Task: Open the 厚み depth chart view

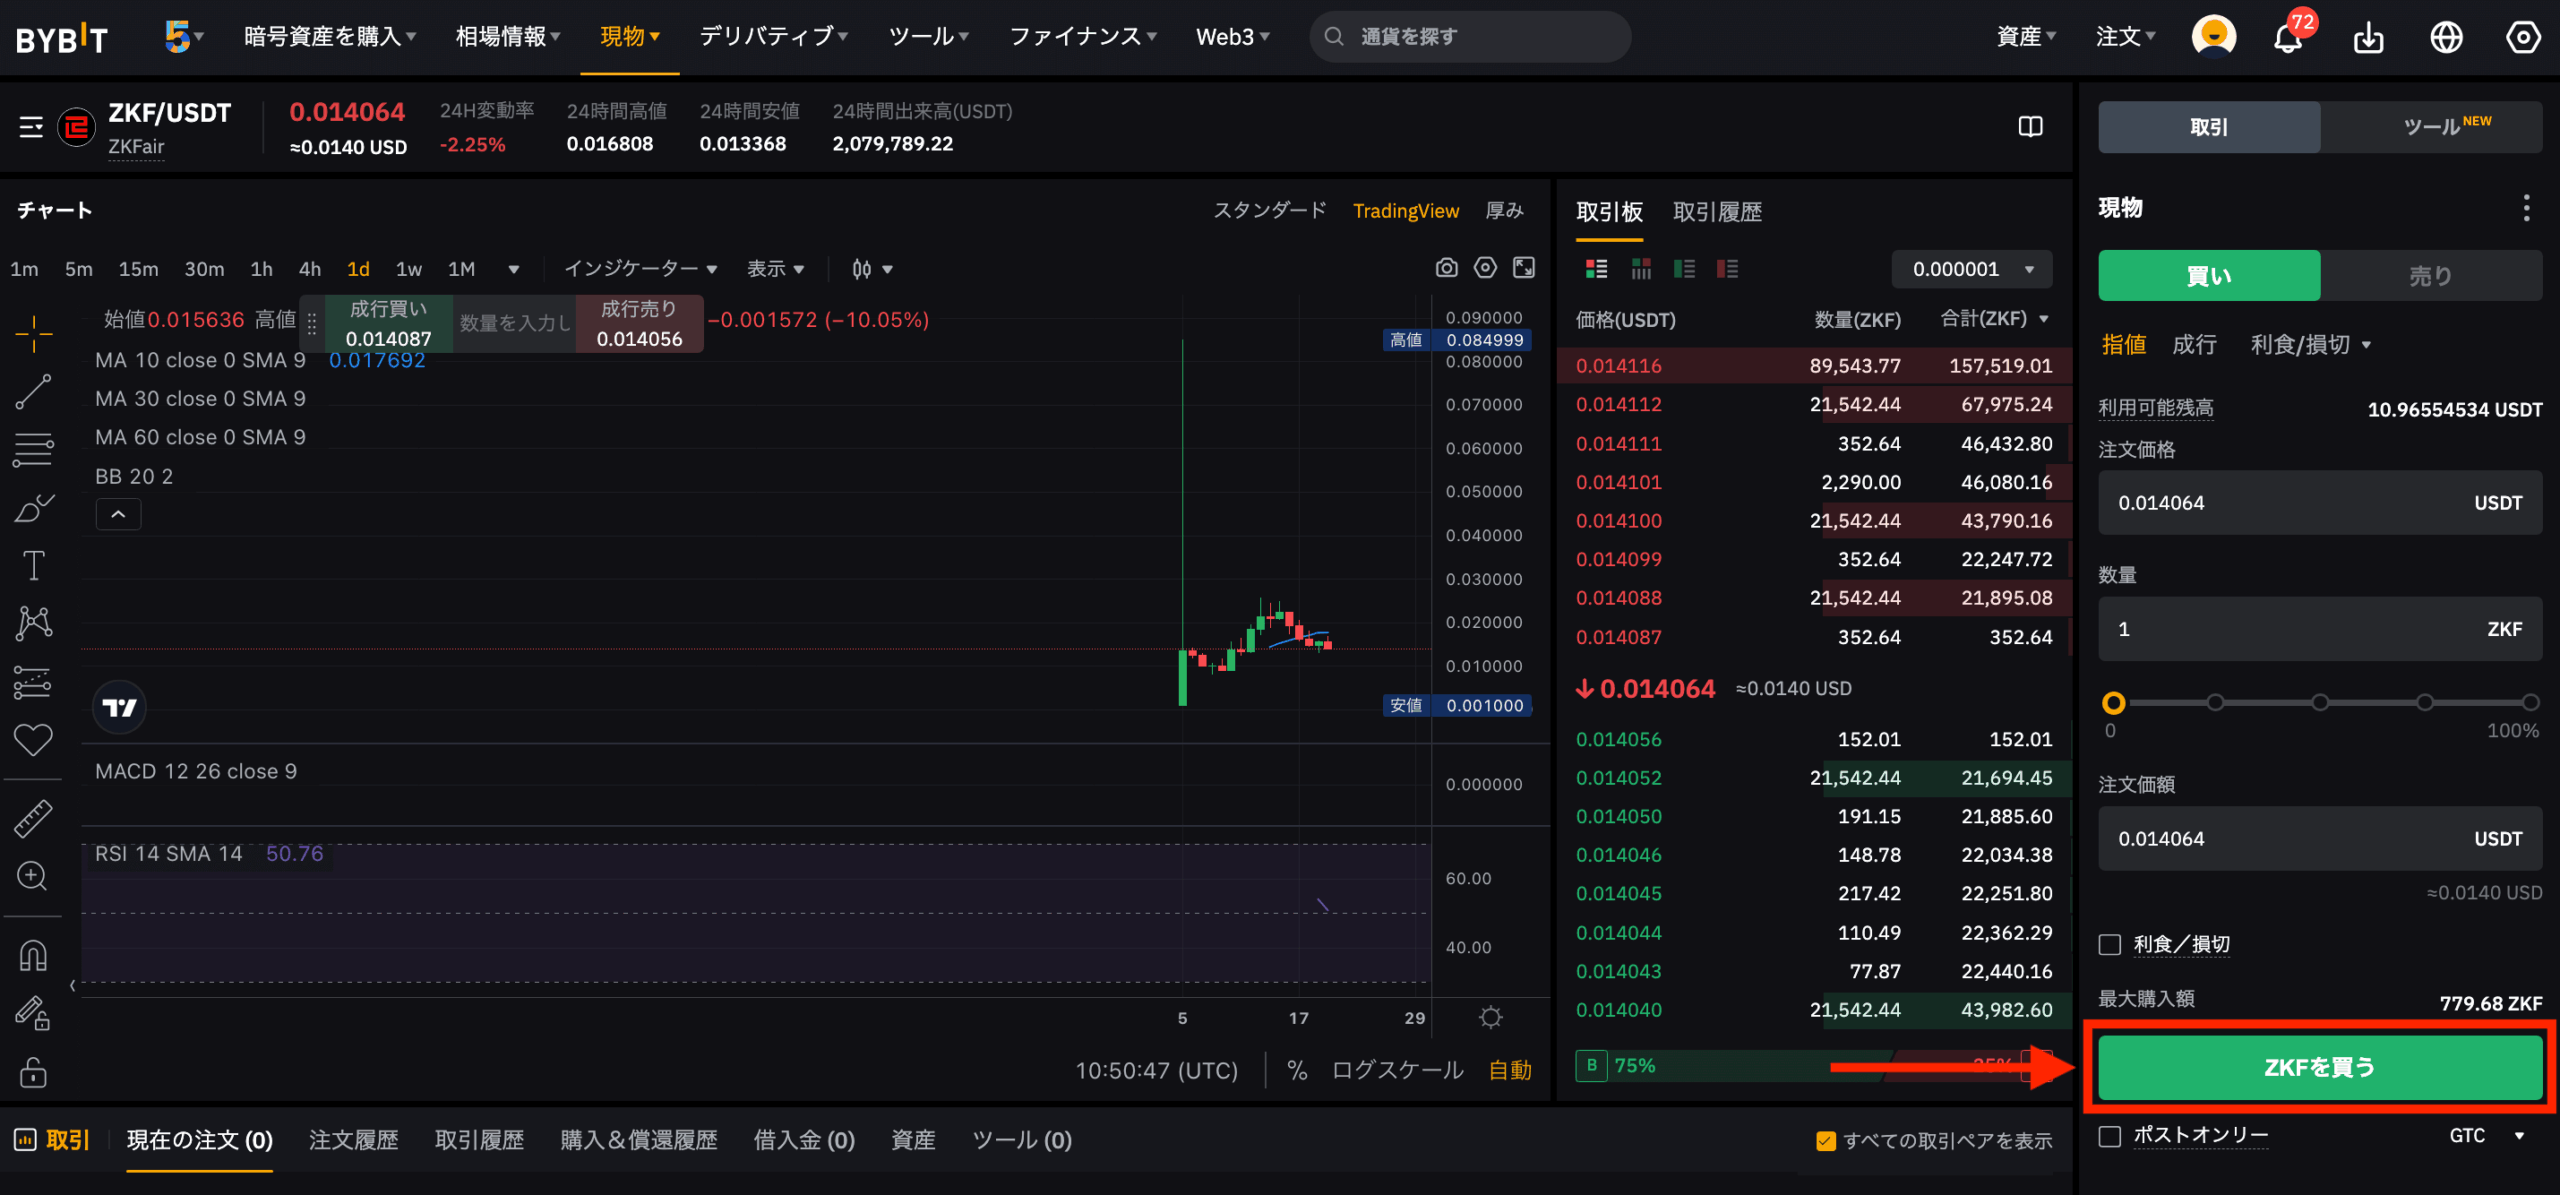Action: coord(1504,211)
